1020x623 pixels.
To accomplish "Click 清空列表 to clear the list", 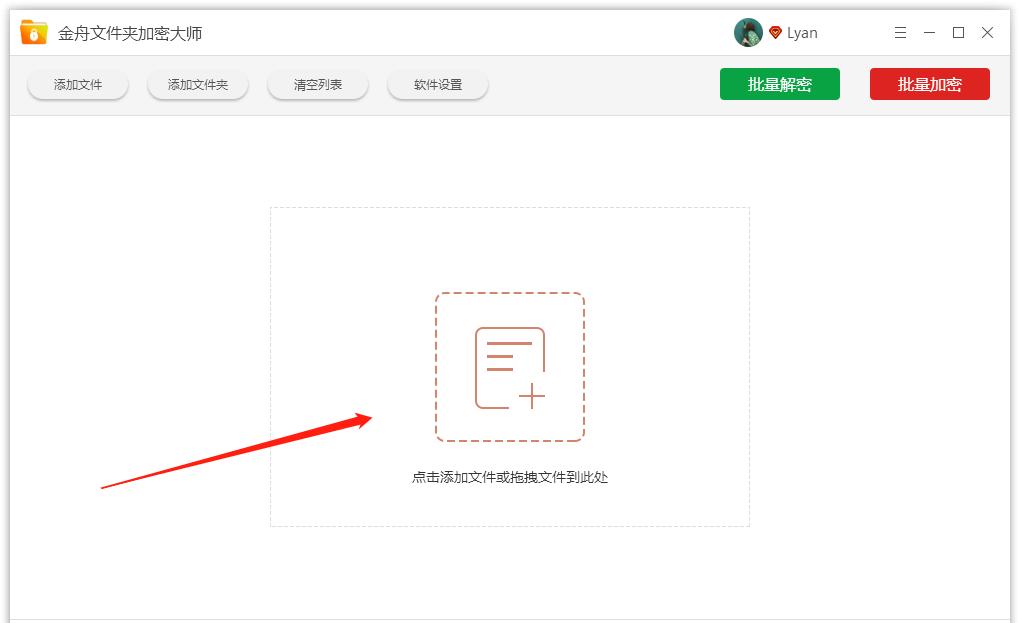I will tap(317, 85).
